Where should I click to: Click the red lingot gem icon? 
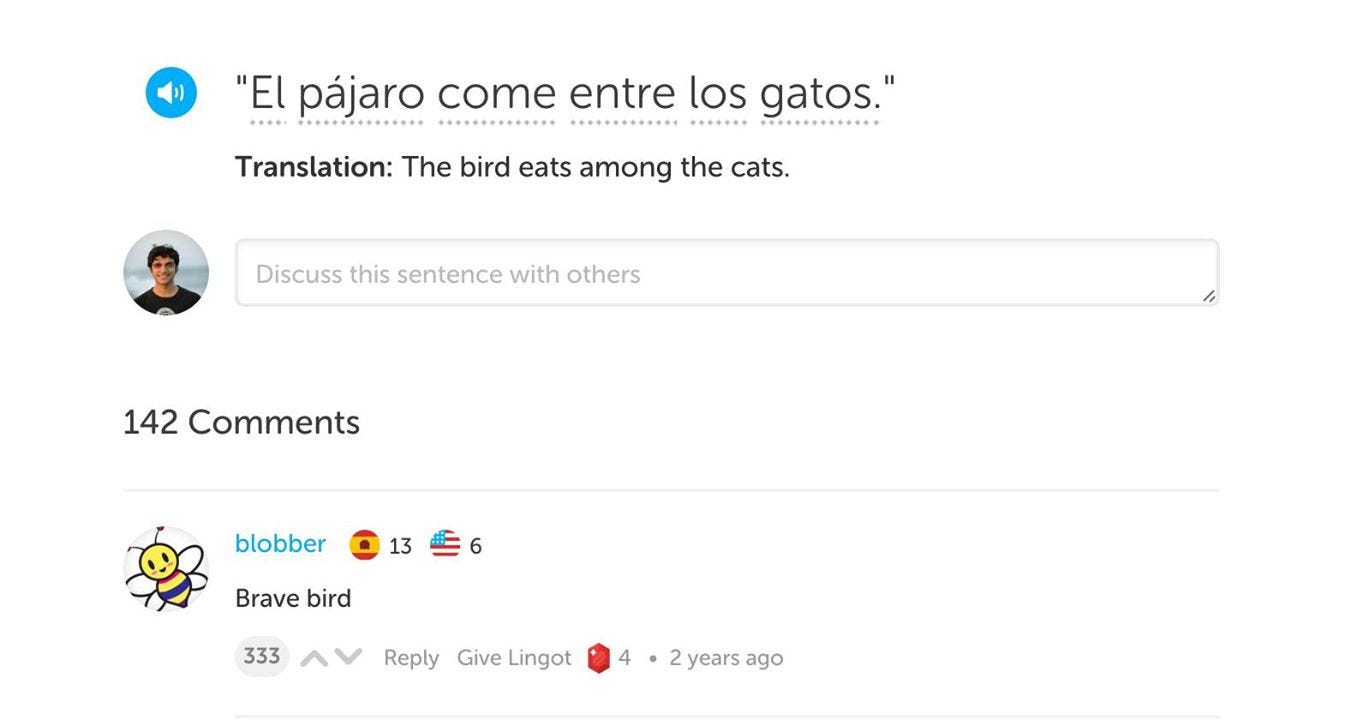coord(598,658)
